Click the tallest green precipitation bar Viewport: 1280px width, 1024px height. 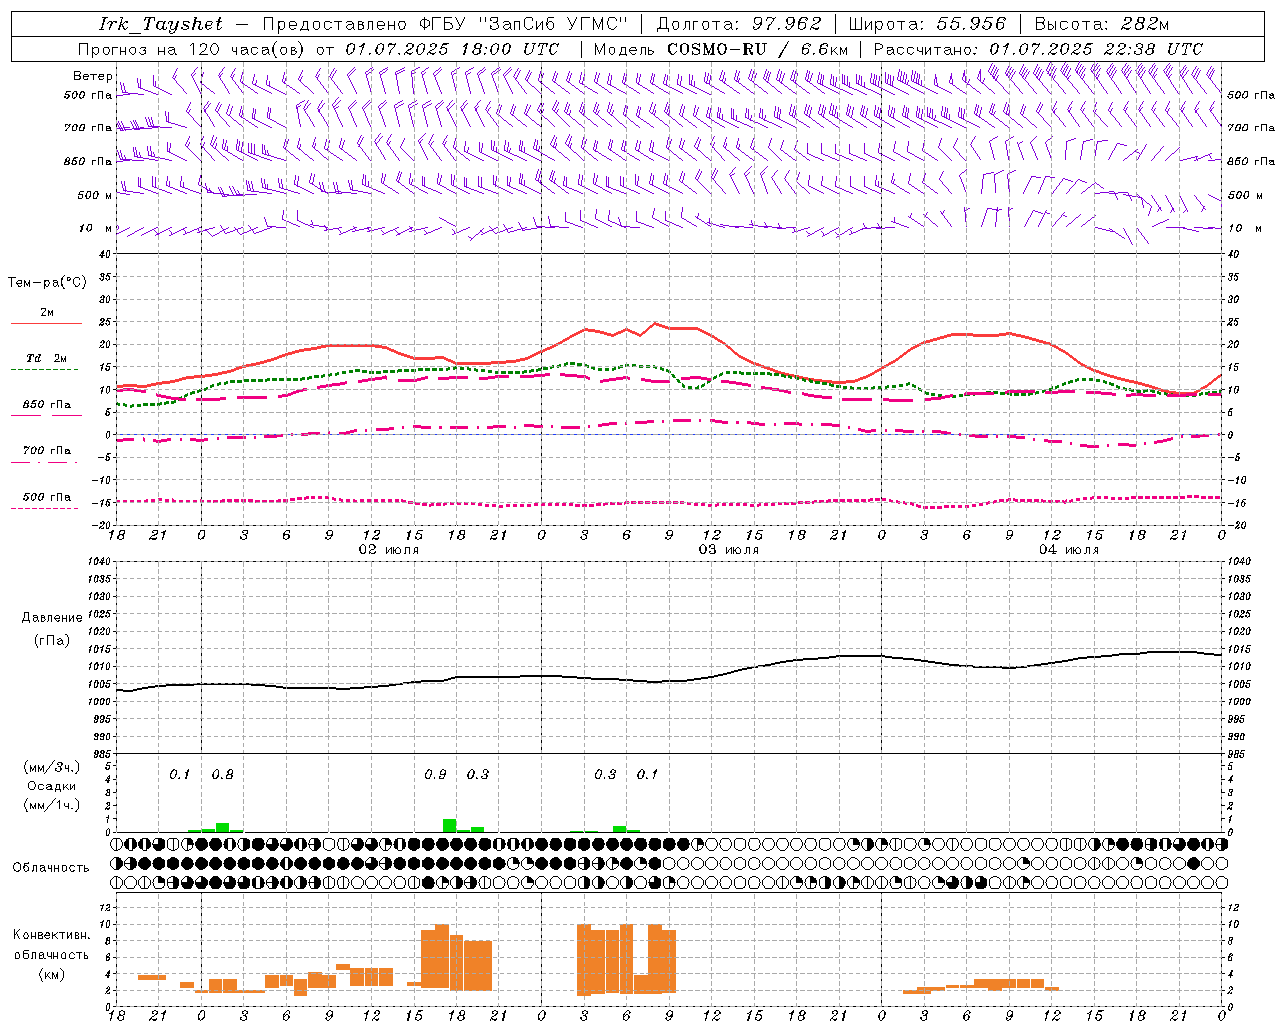pos(450,826)
